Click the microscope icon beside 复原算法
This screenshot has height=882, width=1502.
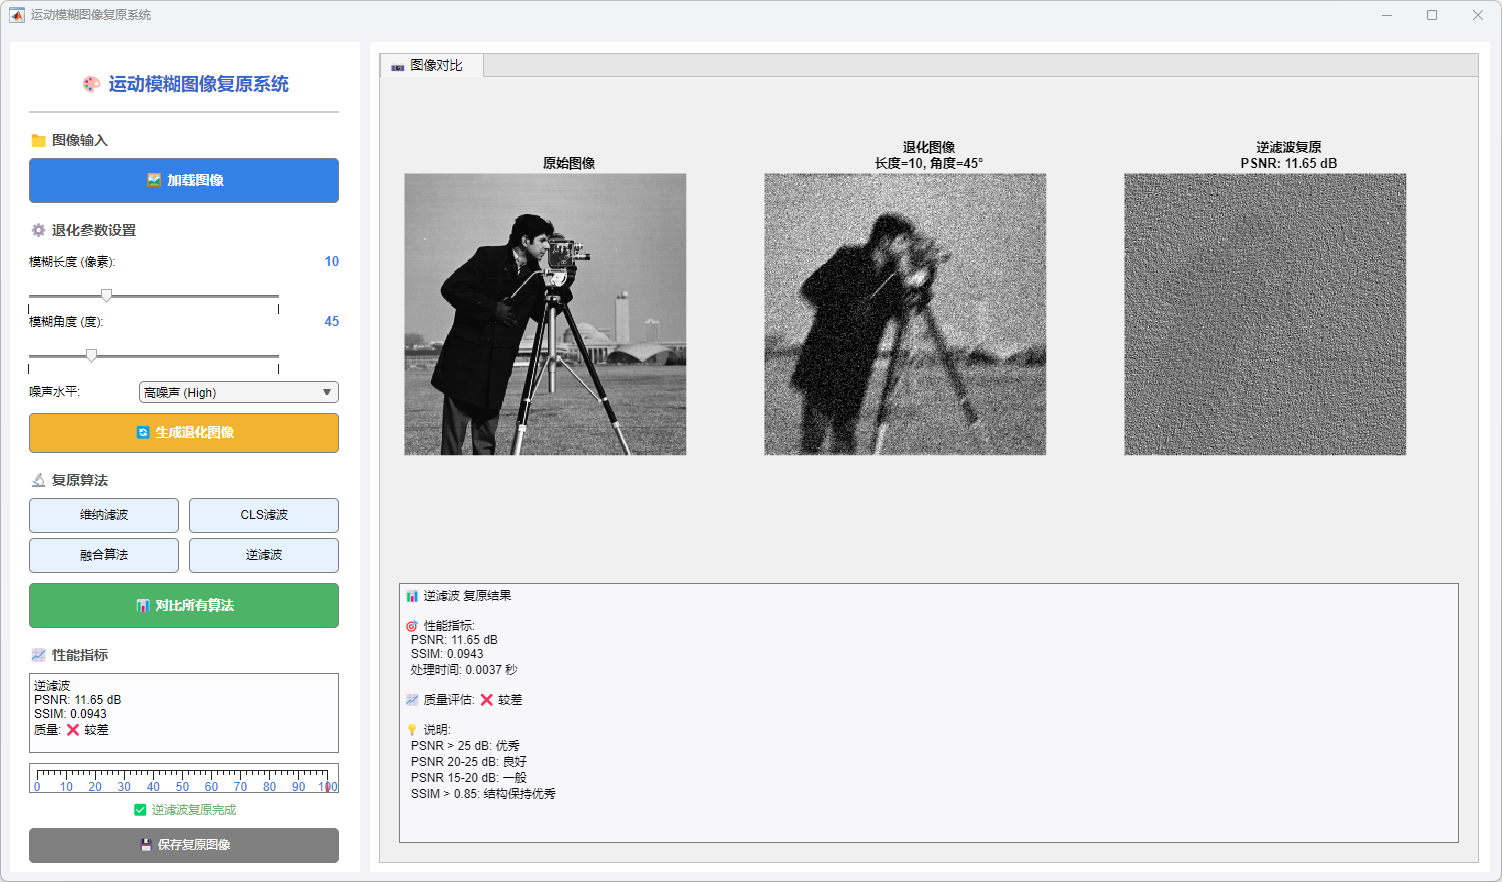[x=38, y=480]
